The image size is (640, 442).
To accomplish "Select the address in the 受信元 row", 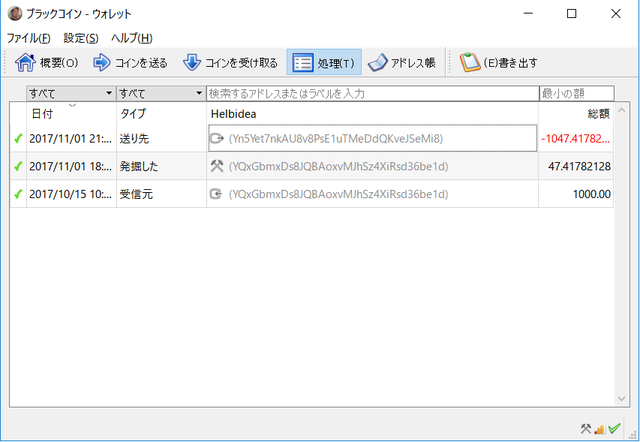I will (338, 194).
